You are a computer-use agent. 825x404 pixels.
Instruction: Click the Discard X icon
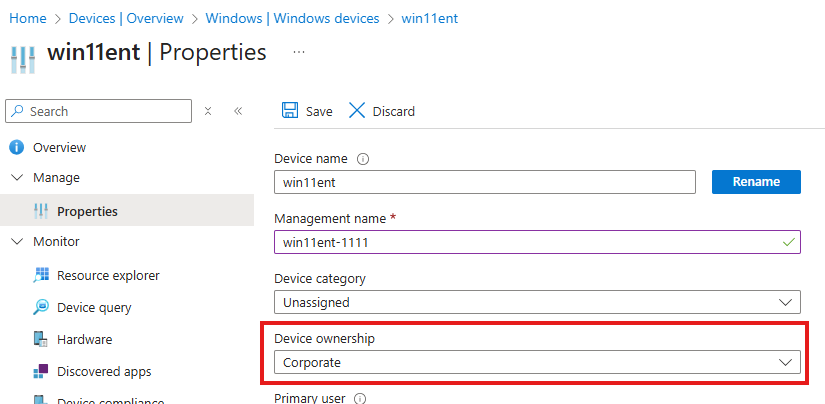click(357, 111)
